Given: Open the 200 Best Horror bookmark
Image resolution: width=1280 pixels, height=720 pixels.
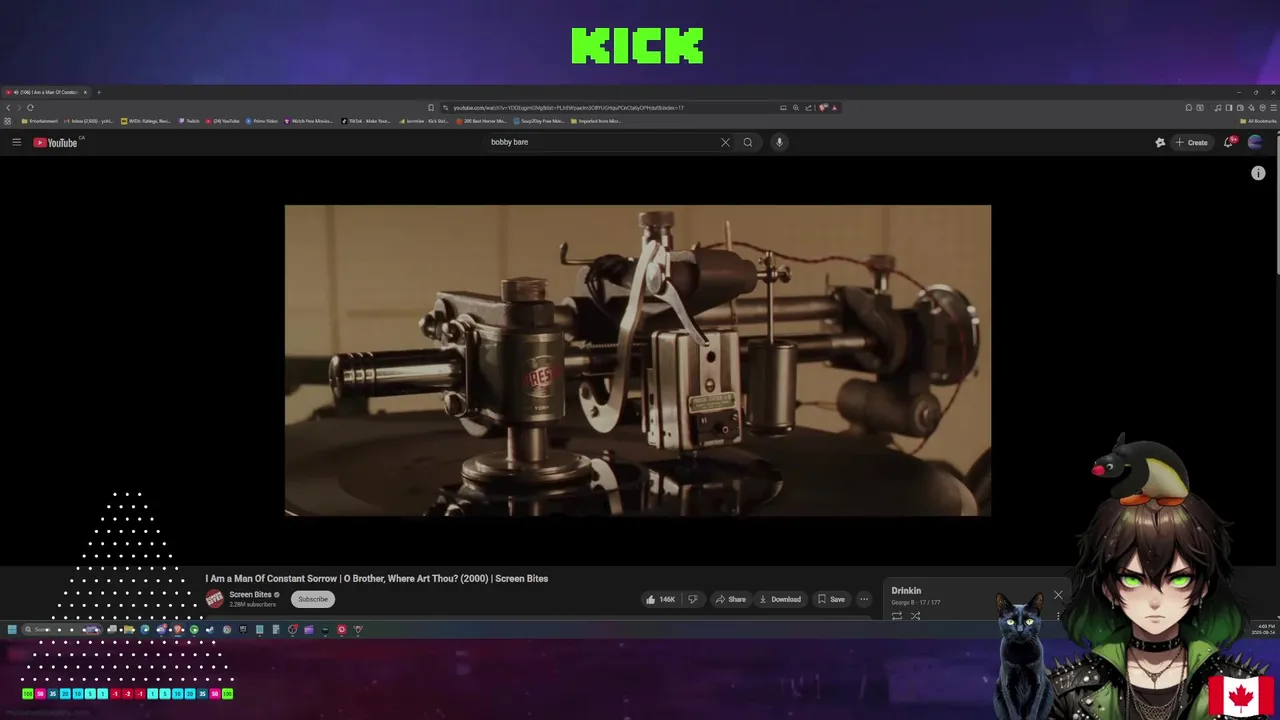Looking at the screenshot, I should pos(483,121).
